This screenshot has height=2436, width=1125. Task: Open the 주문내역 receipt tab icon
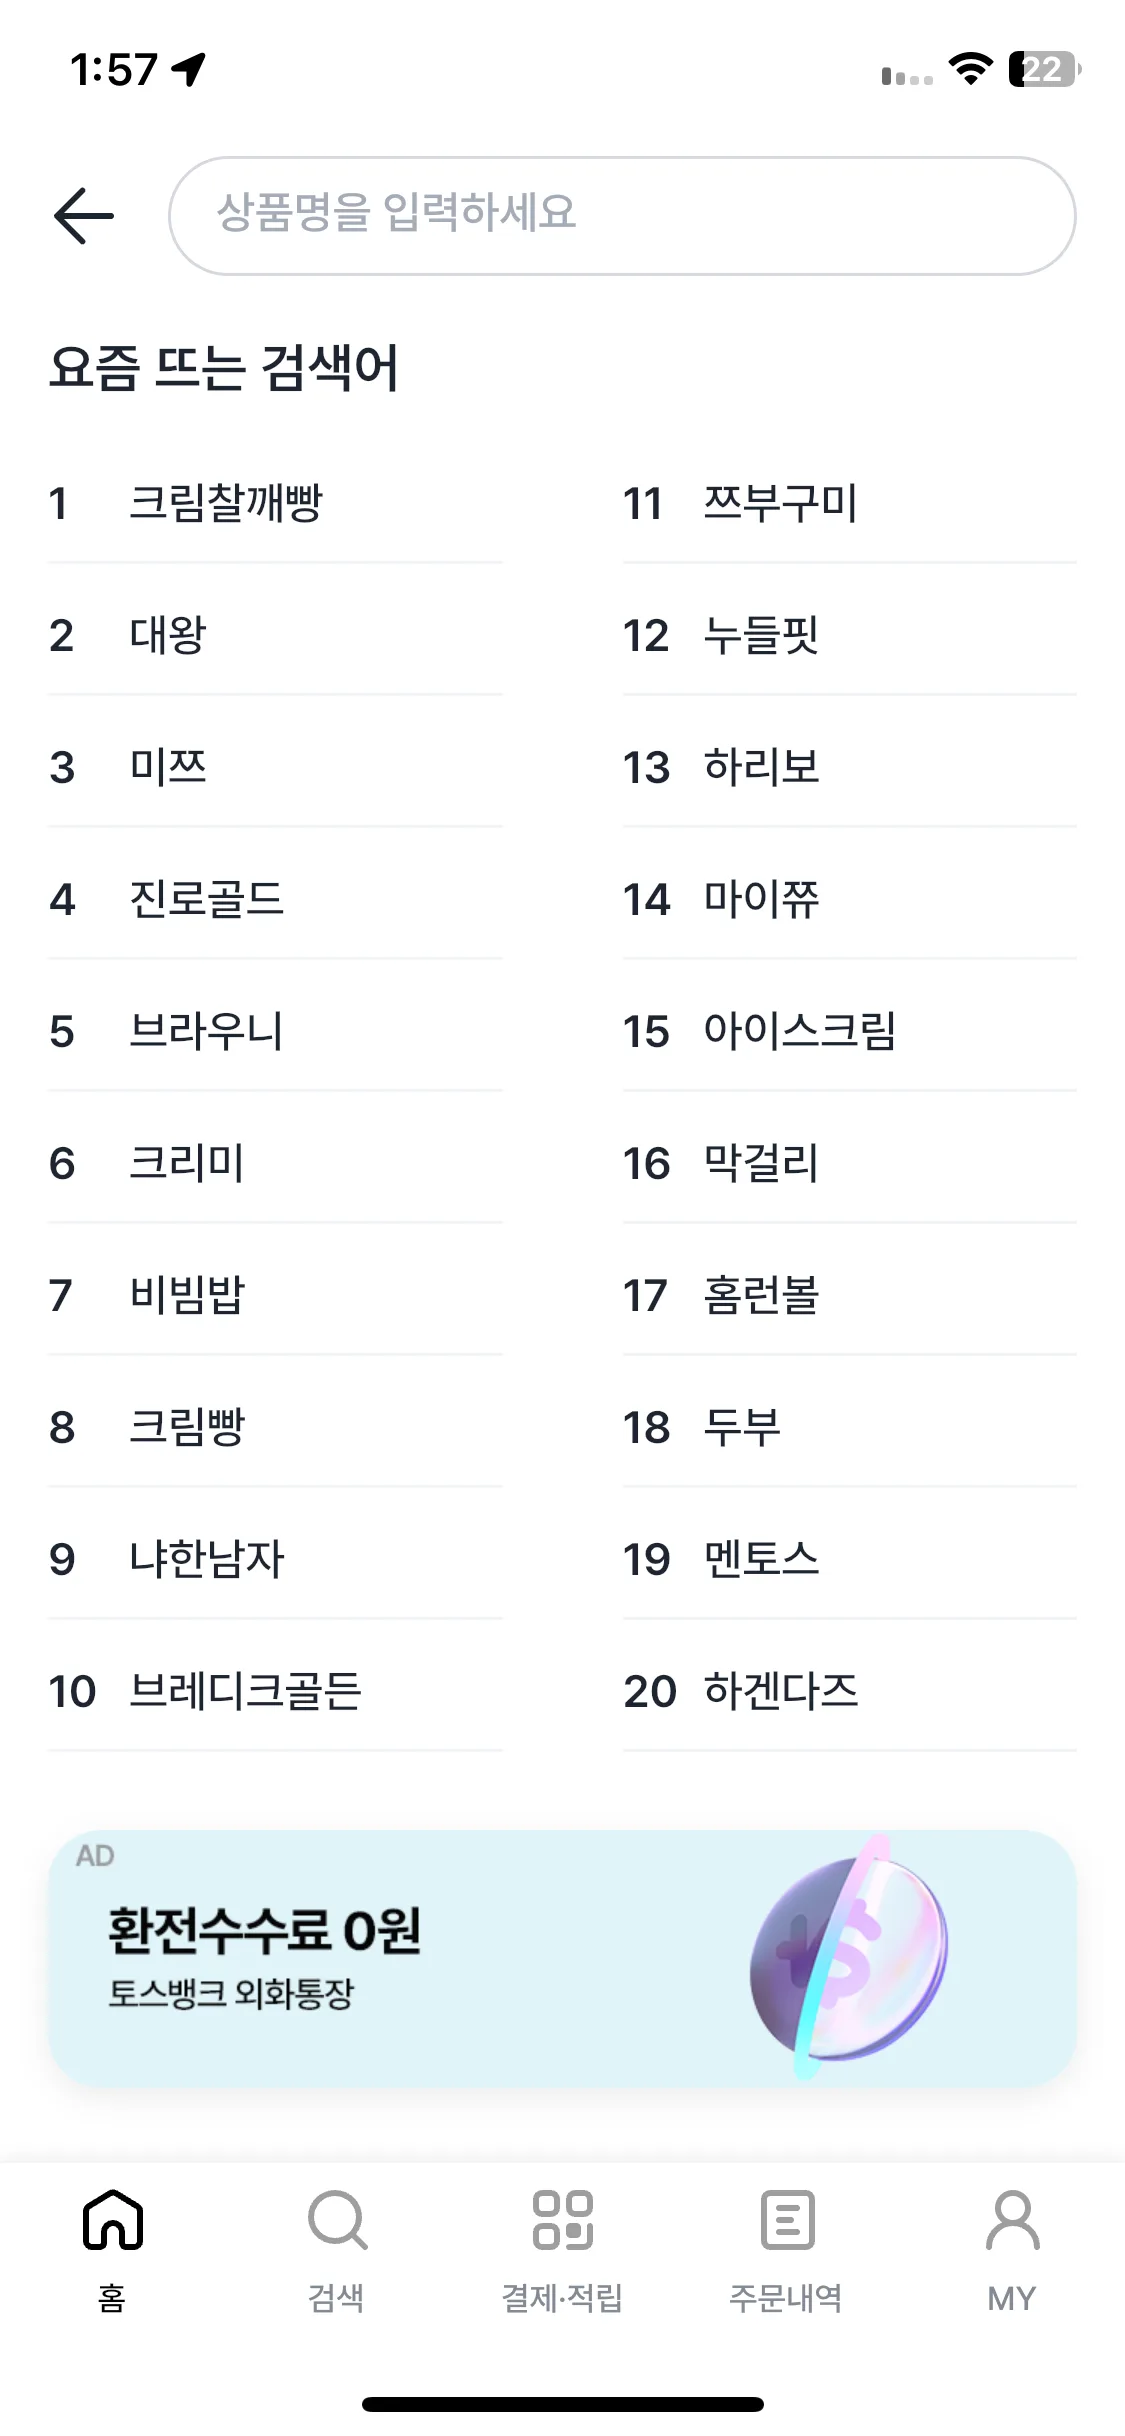coord(787,2220)
